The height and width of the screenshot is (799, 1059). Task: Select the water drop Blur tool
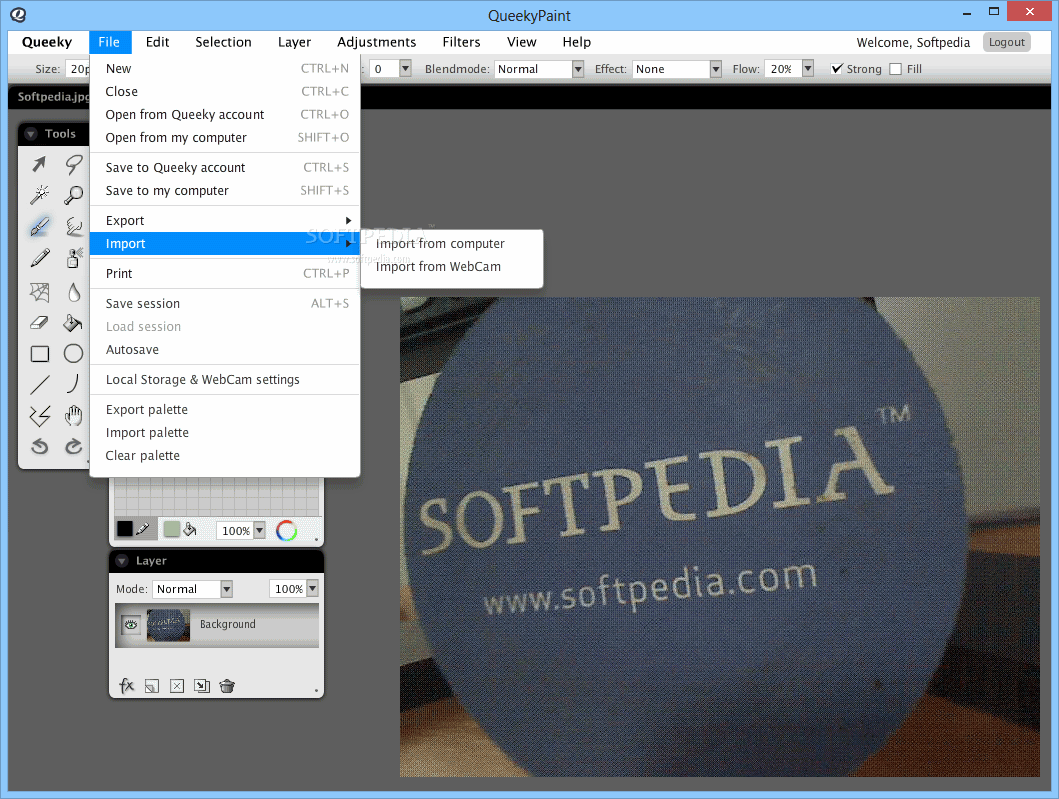74,292
